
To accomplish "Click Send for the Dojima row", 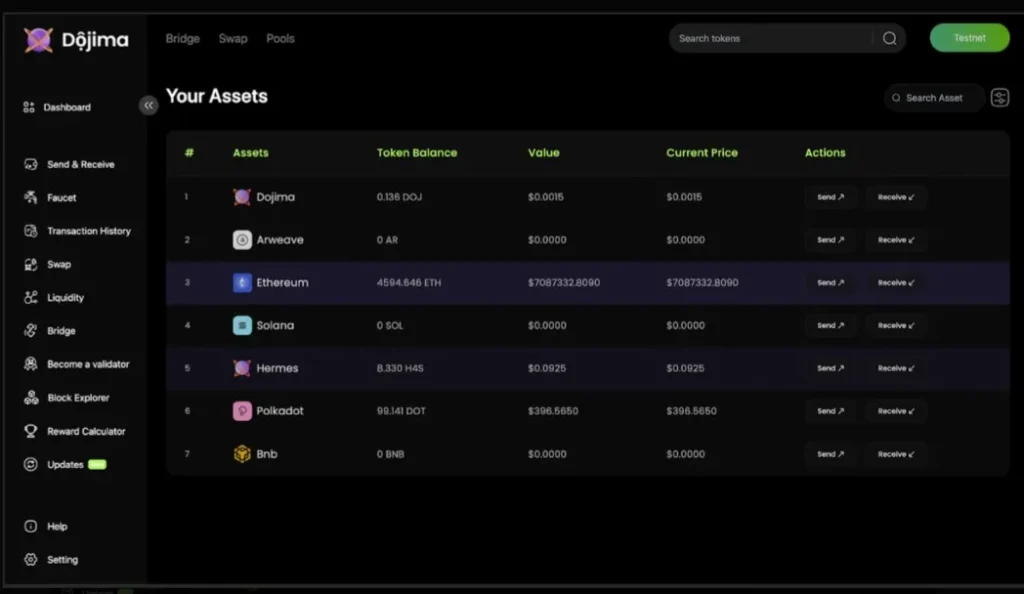I will (831, 196).
